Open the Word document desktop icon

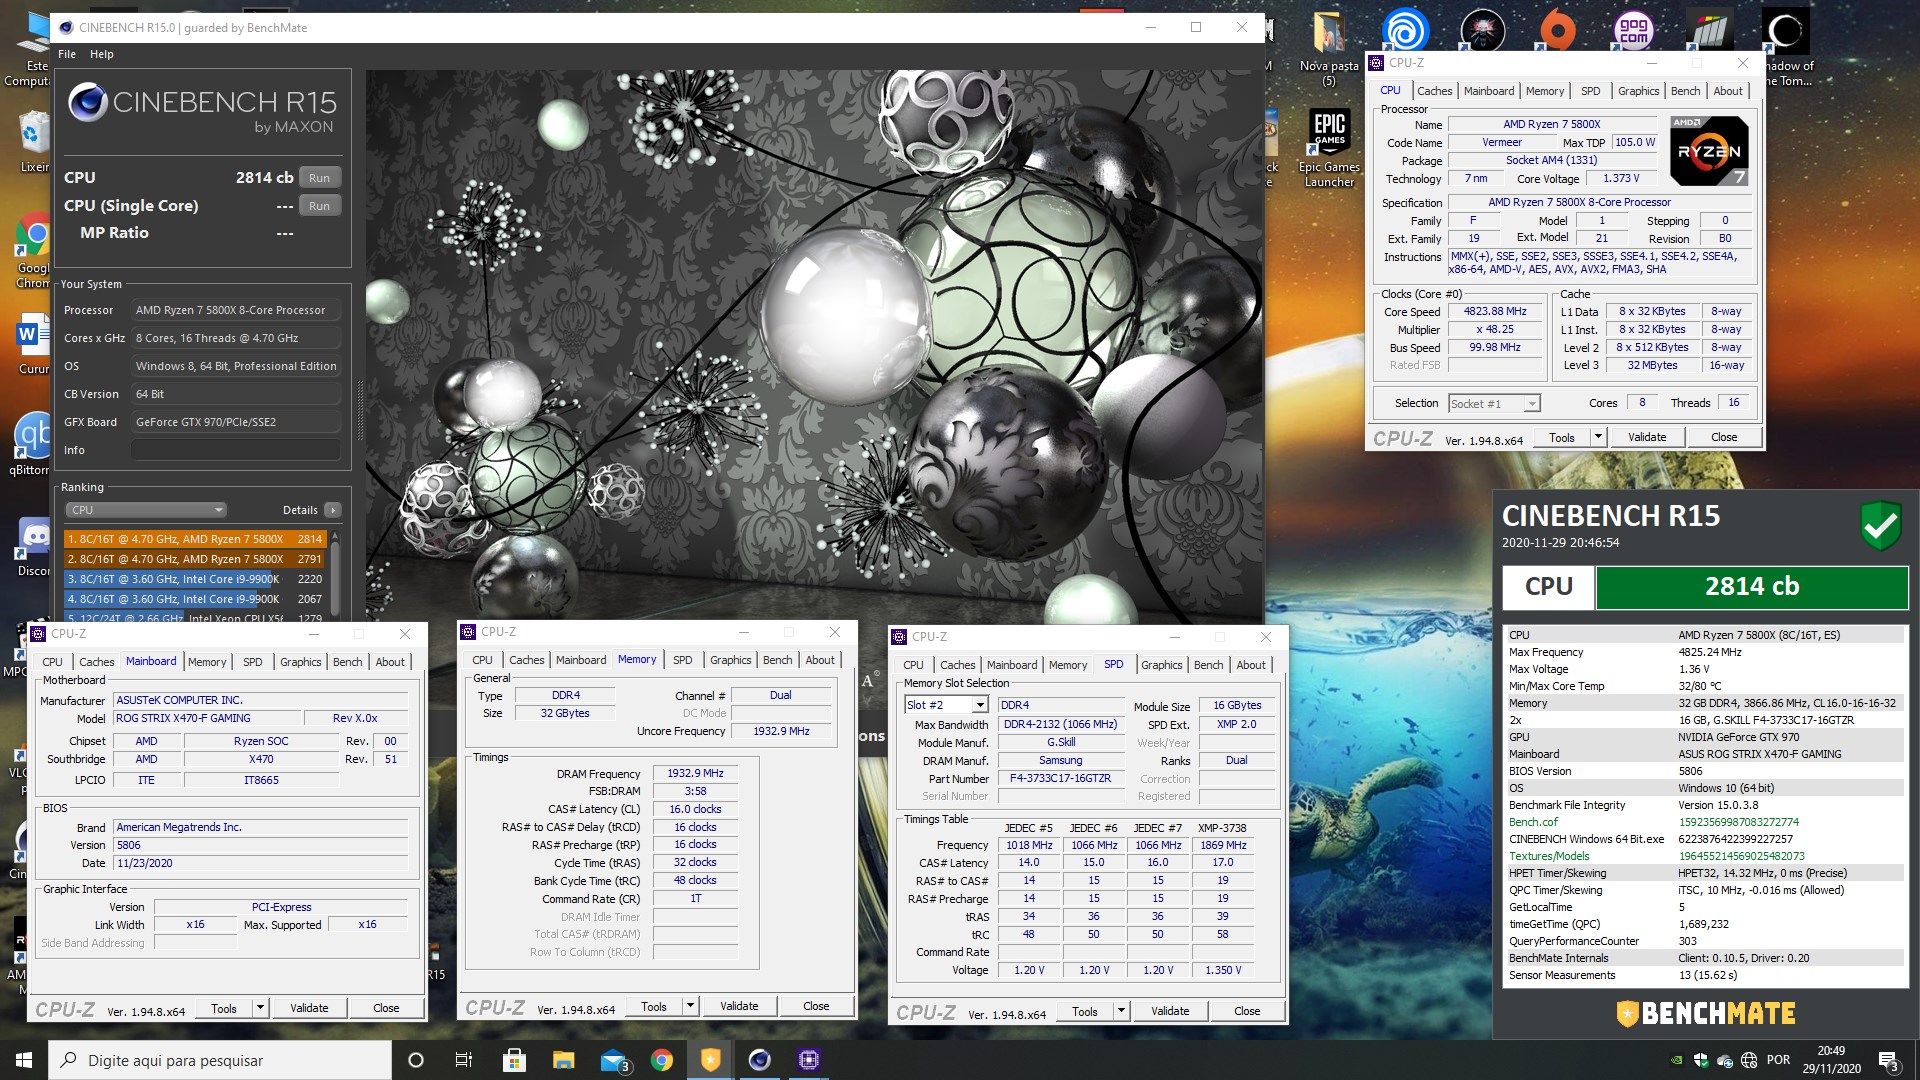(x=32, y=345)
